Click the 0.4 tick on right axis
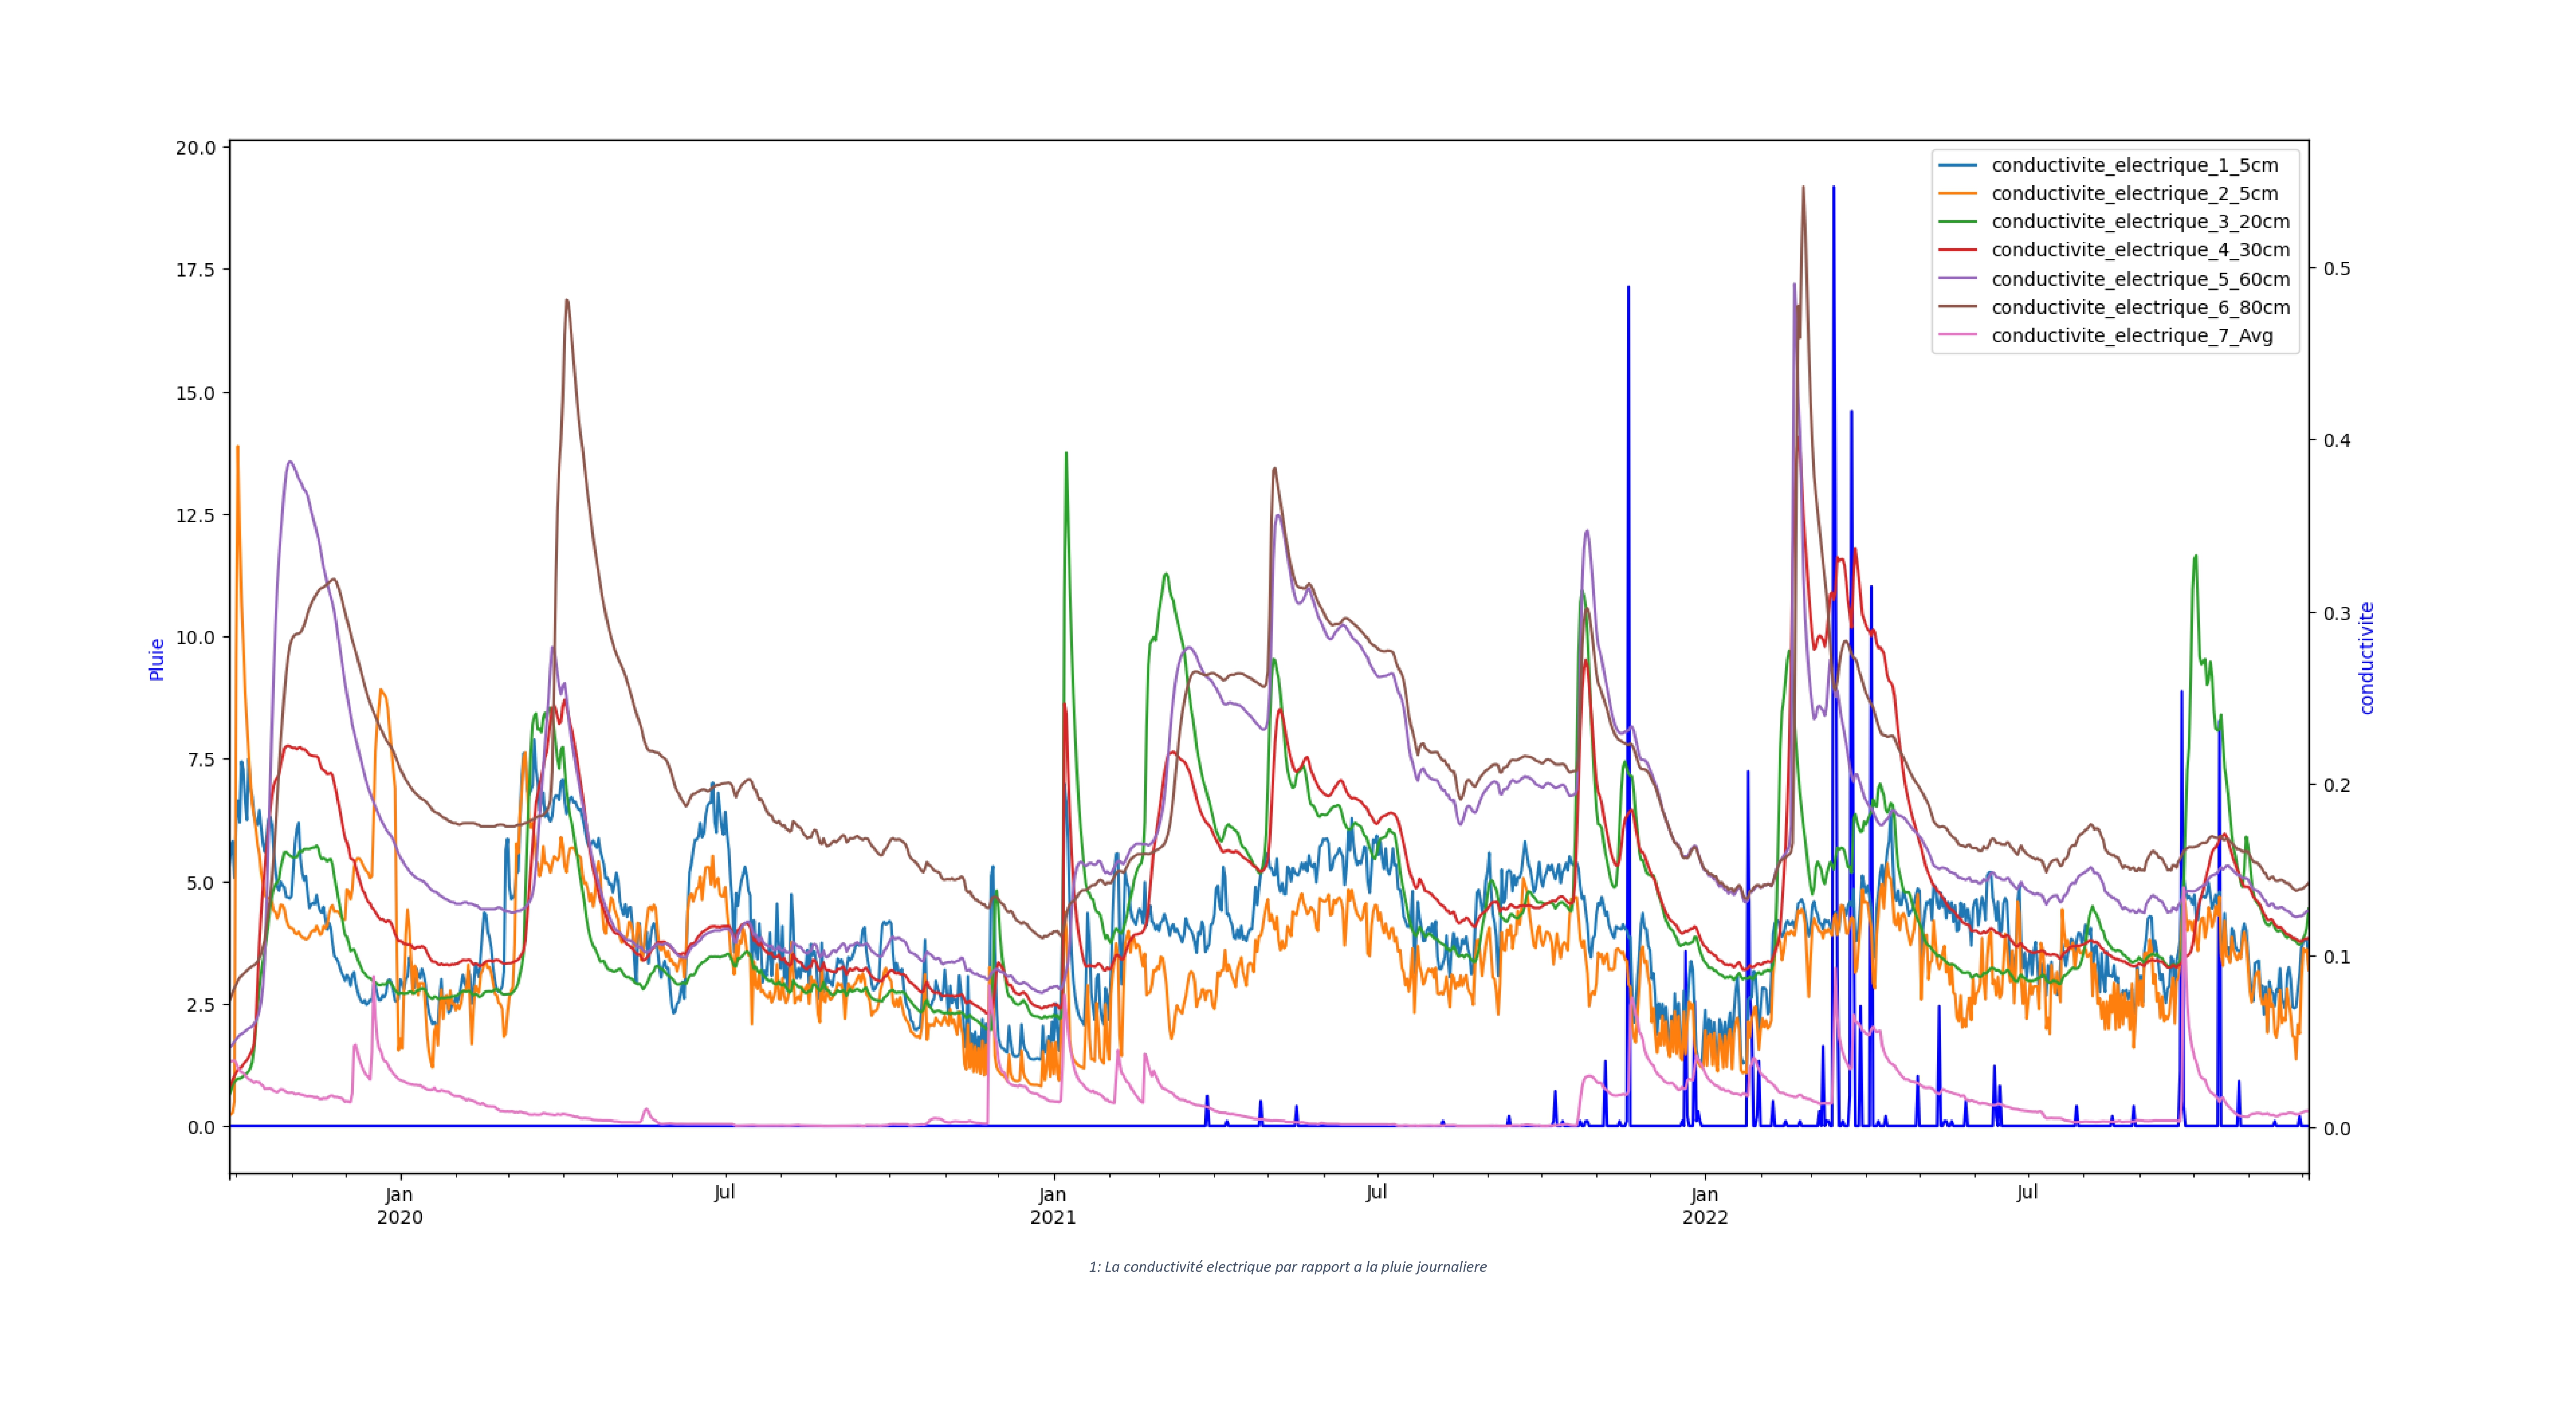Image resolution: width=2576 pixels, height=1417 pixels. pyautogui.click(x=2336, y=440)
